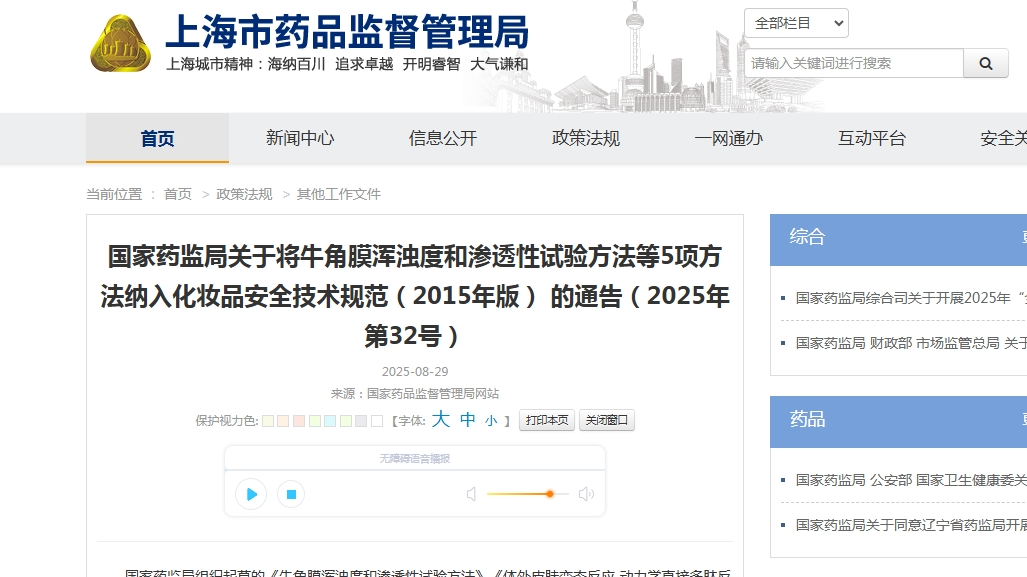Select the pink eye-protection color swatch
Viewport: 1027px width, 577px height.
[x=299, y=421]
